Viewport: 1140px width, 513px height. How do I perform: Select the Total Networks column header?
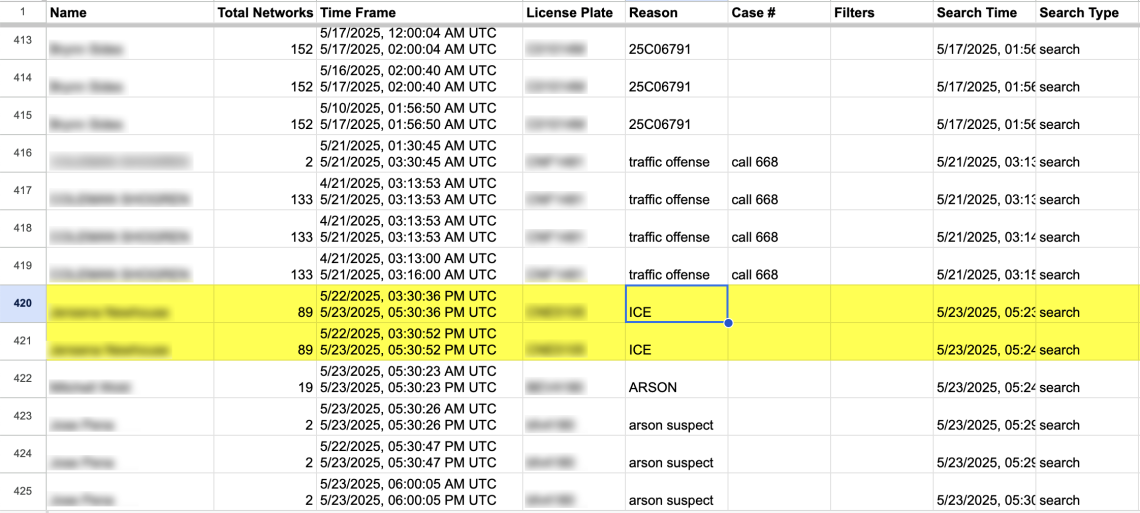265,13
